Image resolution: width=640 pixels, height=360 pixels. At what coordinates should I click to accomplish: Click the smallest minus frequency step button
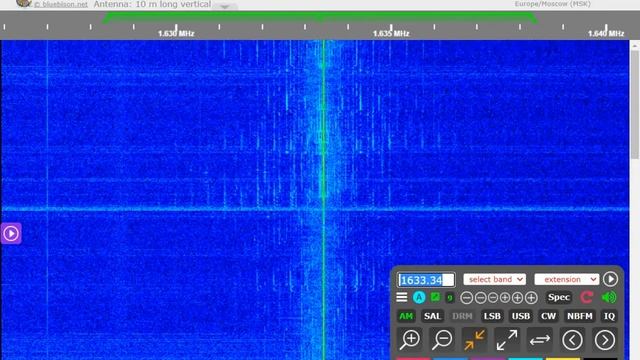[x=493, y=298]
